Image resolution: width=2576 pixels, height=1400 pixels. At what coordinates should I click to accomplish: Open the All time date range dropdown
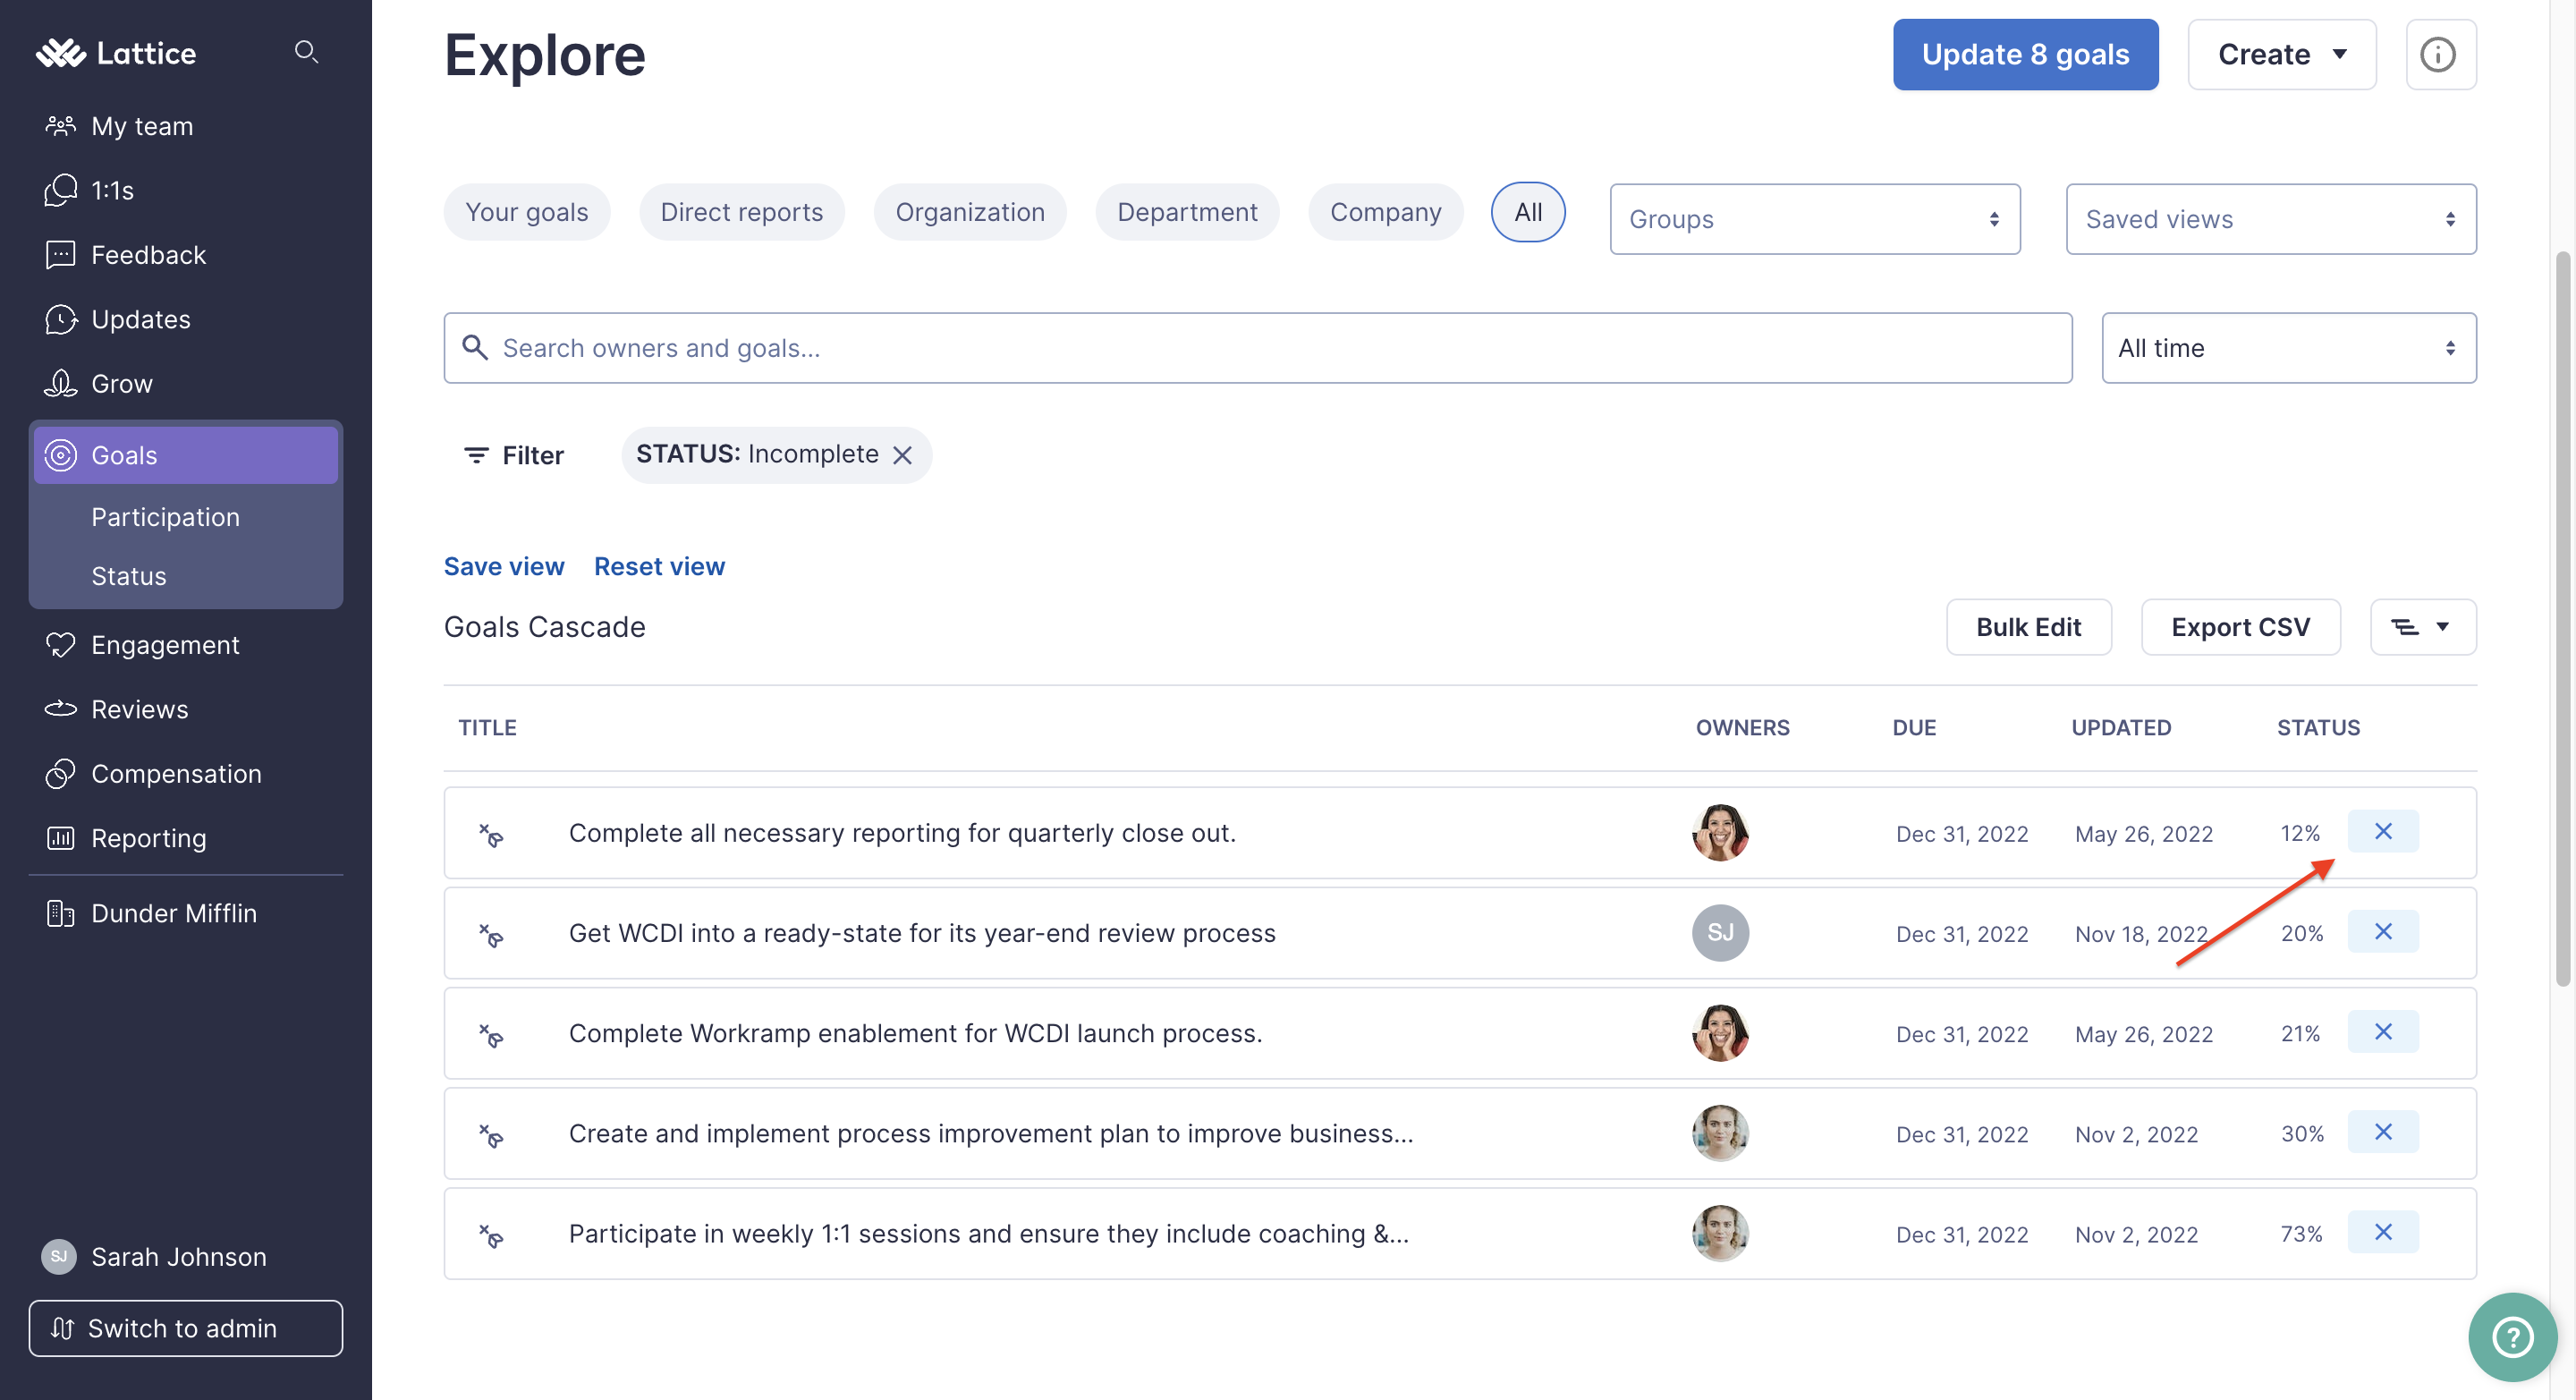(x=2289, y=348)
